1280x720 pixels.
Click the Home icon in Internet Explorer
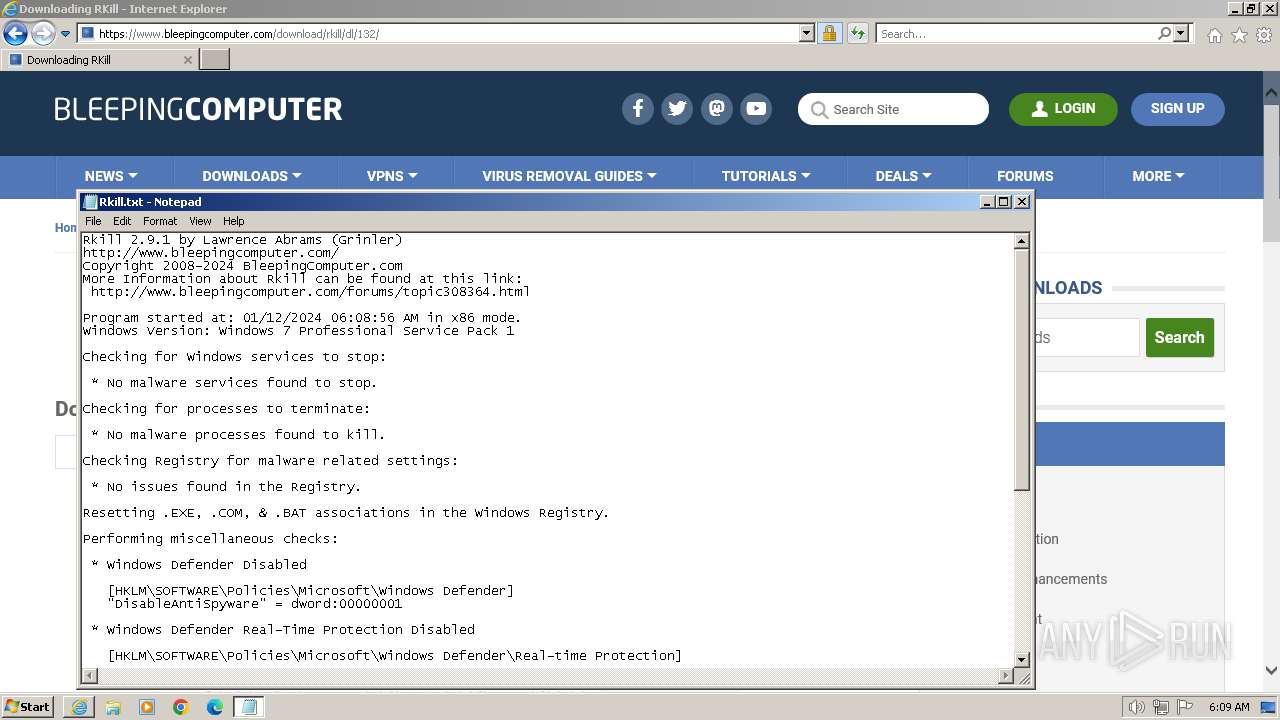pyautogui.click(x=1214, y=35)
